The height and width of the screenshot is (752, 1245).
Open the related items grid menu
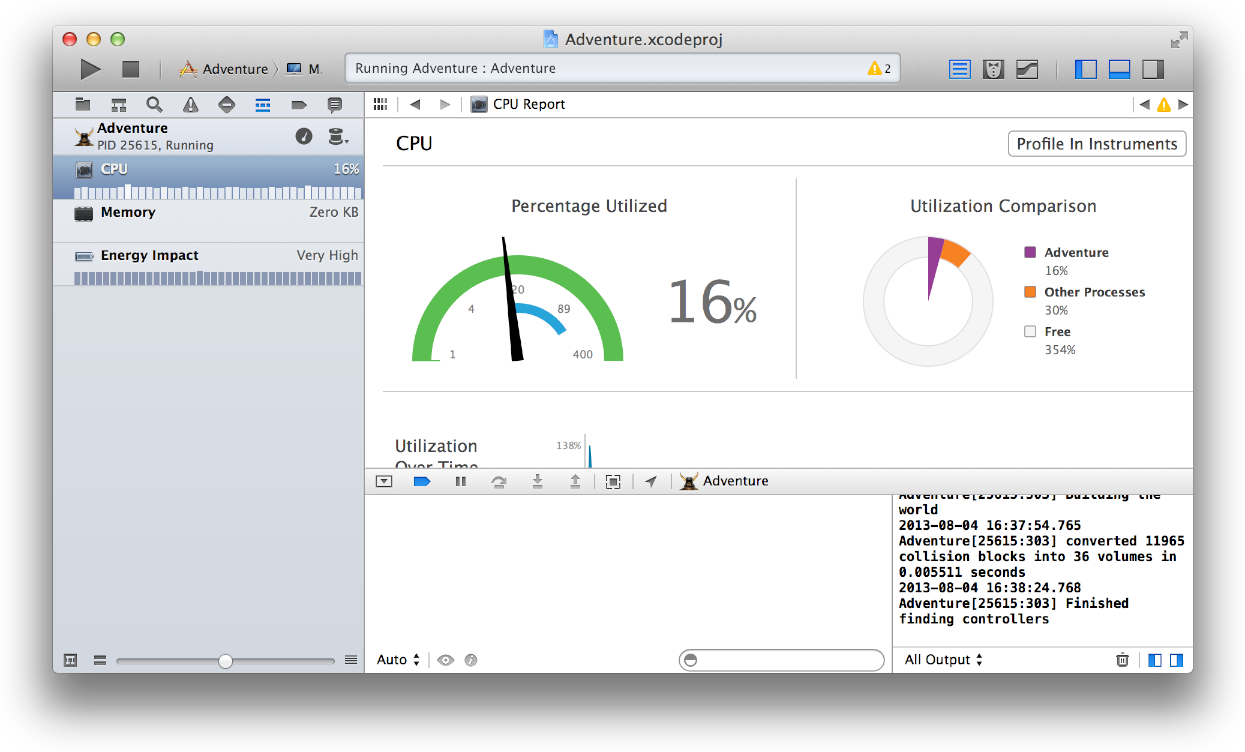(x=380, y=104)
